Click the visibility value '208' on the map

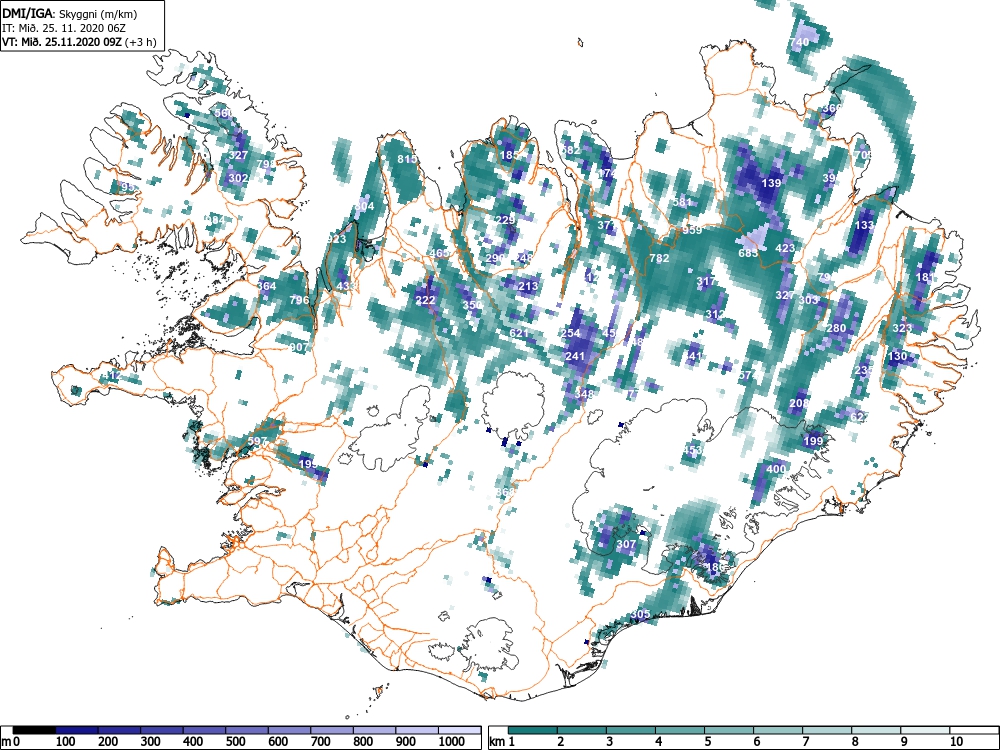click(799, 403)
